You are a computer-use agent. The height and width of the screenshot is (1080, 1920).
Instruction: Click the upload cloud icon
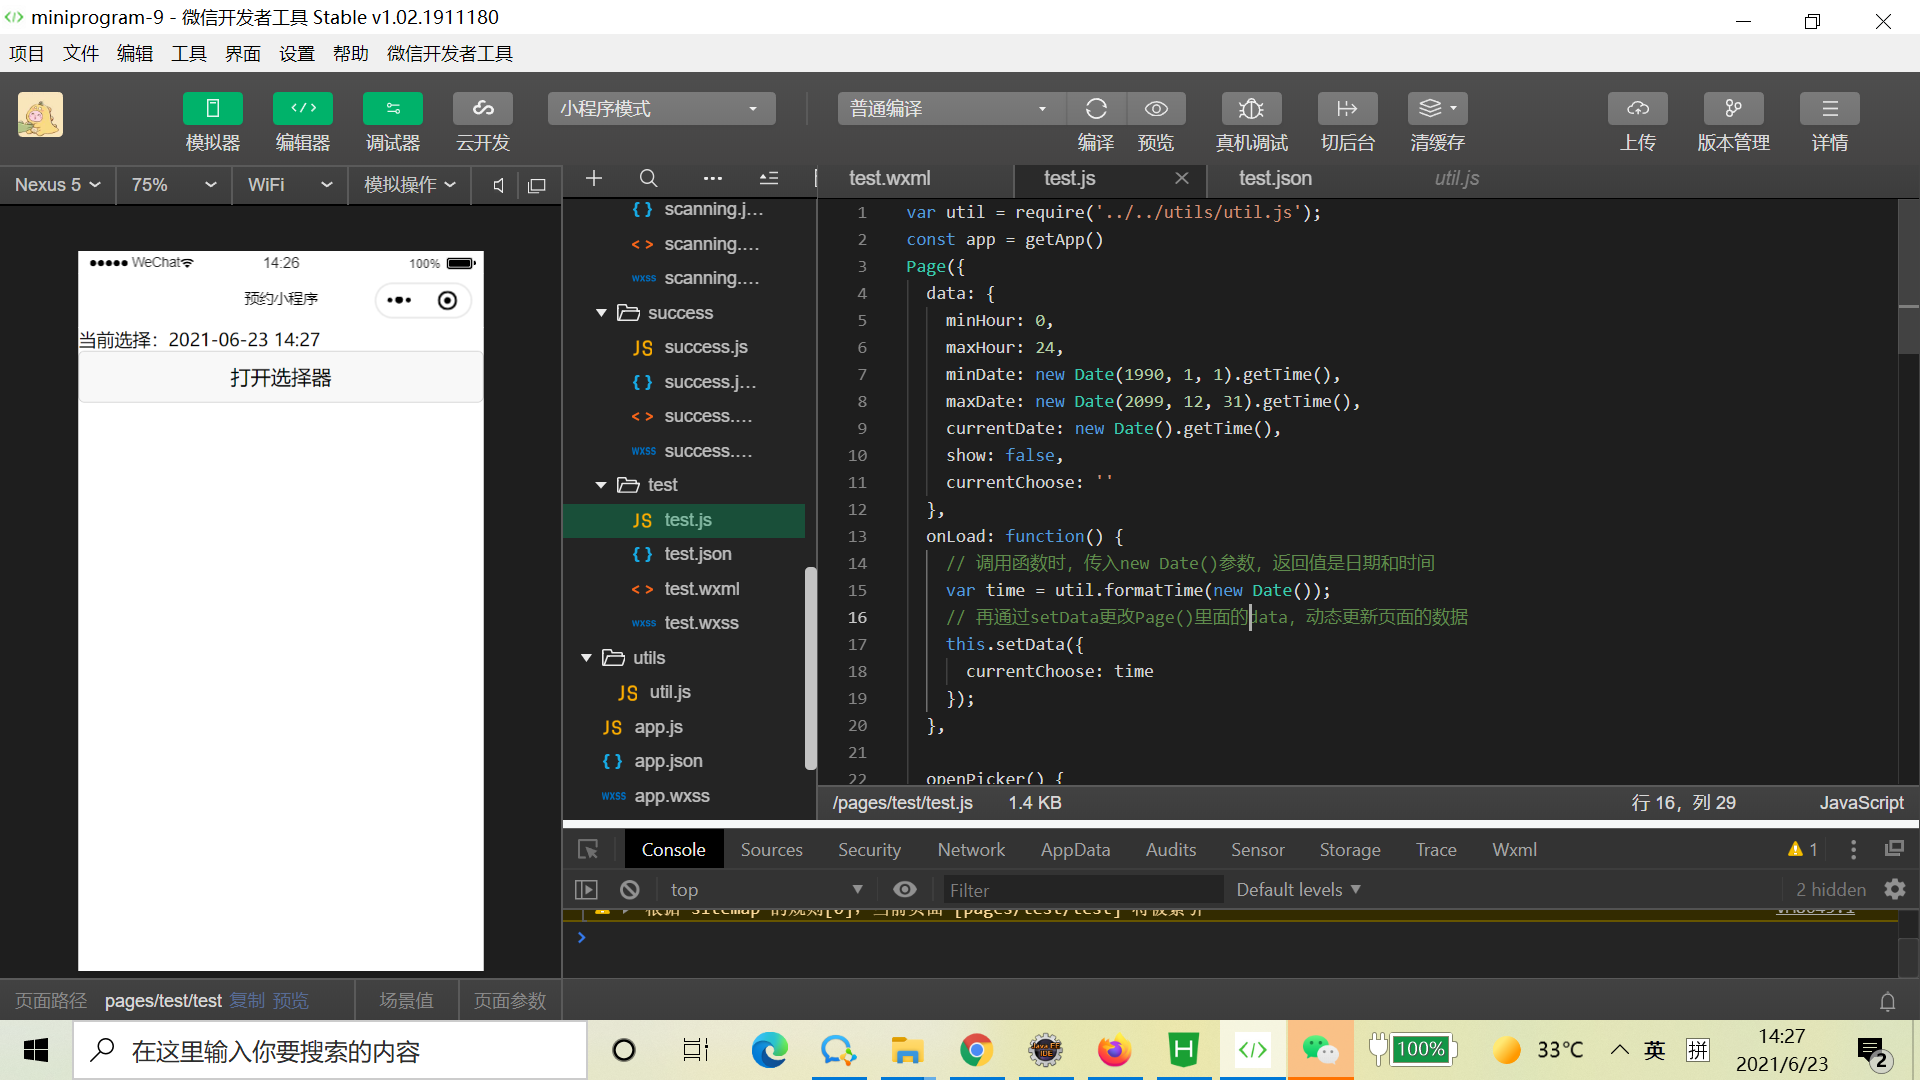tap(1637, 109)
